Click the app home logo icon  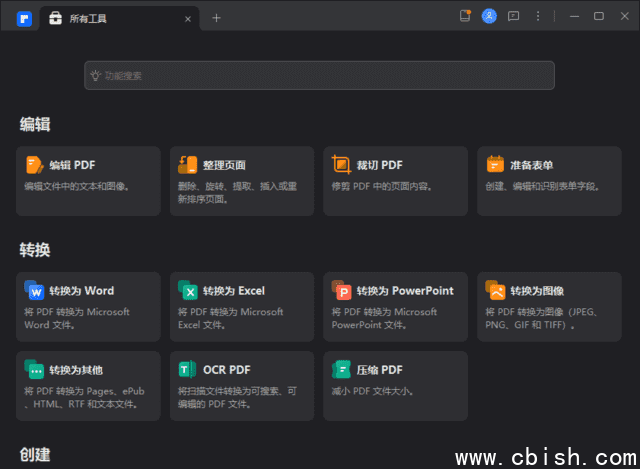[x=24, y=17]
